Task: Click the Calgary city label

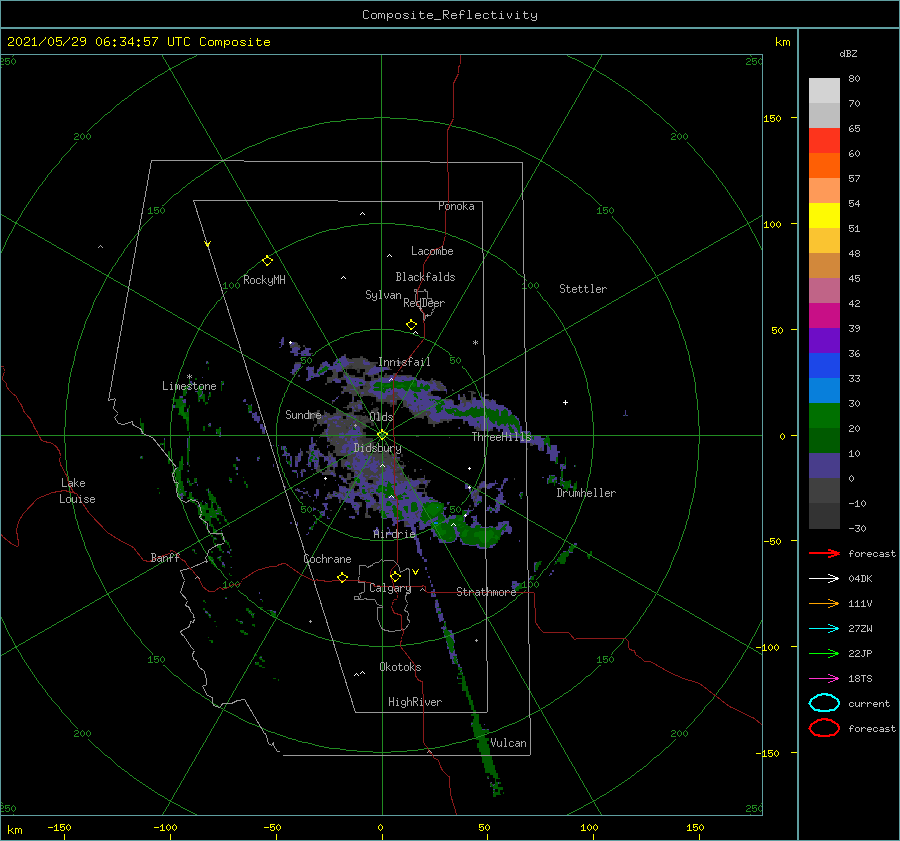Action: pyautogui.click(x=390, y=588)
